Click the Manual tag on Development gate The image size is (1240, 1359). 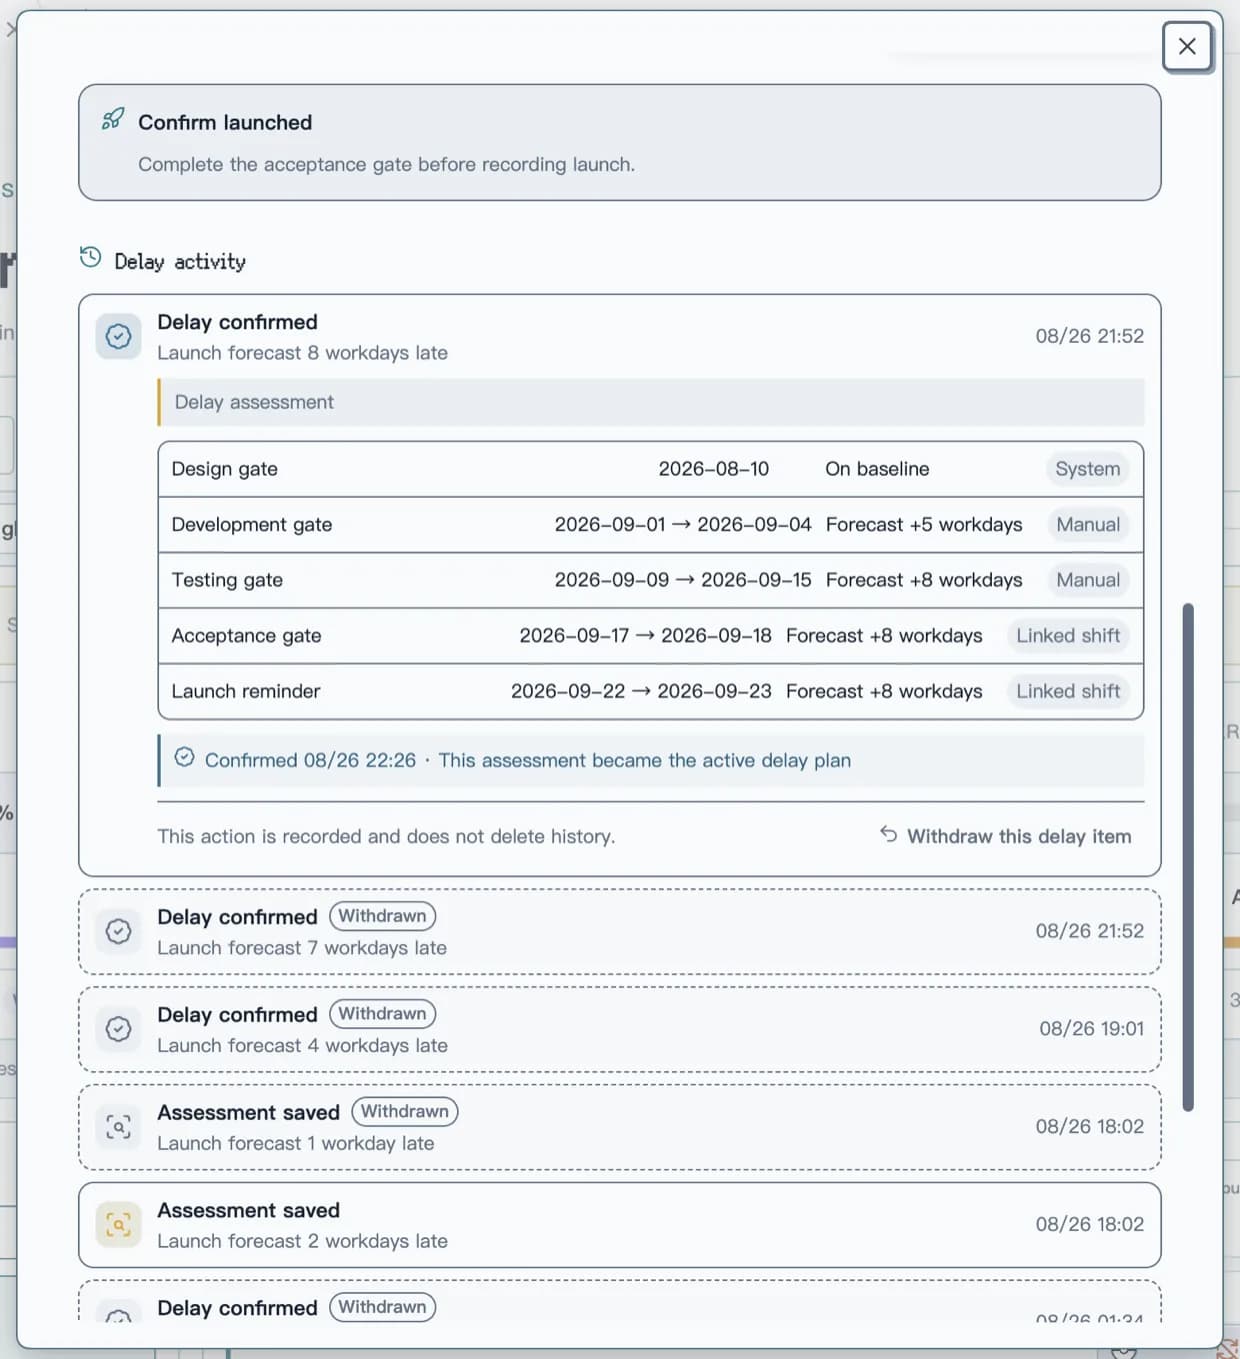1088,525
